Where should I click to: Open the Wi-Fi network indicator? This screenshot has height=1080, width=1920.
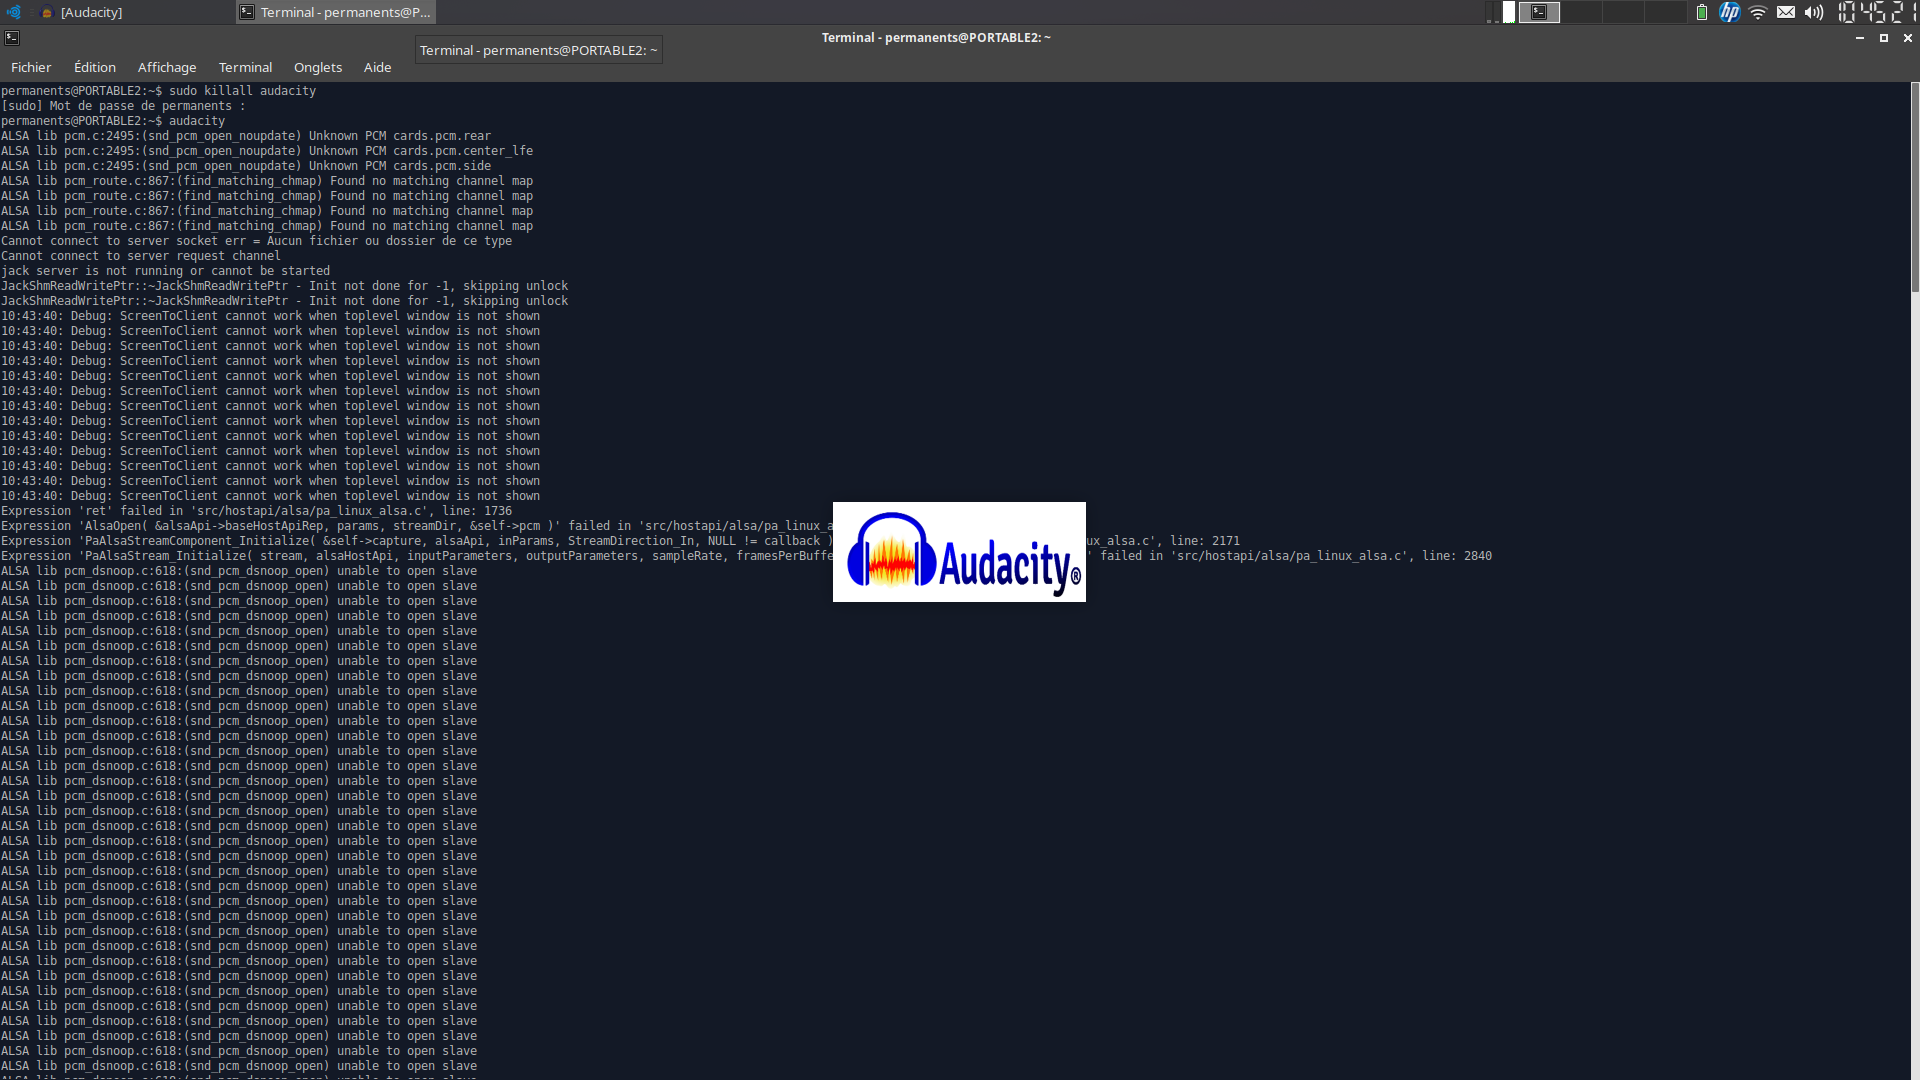(1757, 12)
